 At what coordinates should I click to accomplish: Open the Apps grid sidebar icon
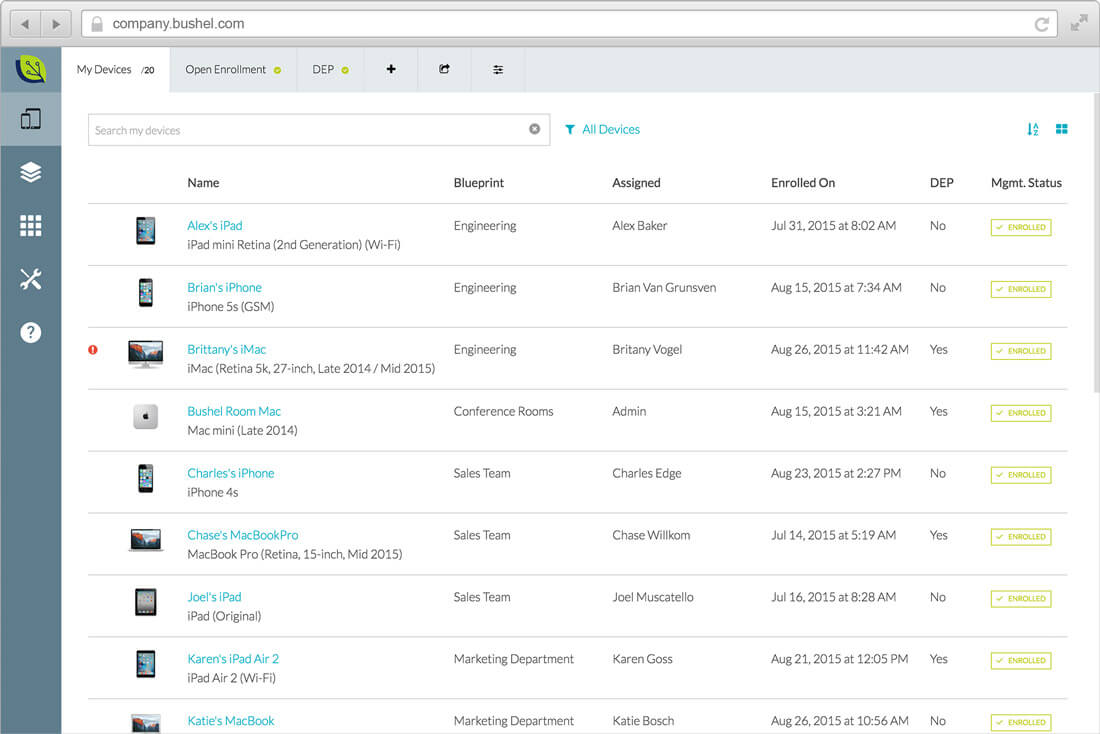coord(31,226)
